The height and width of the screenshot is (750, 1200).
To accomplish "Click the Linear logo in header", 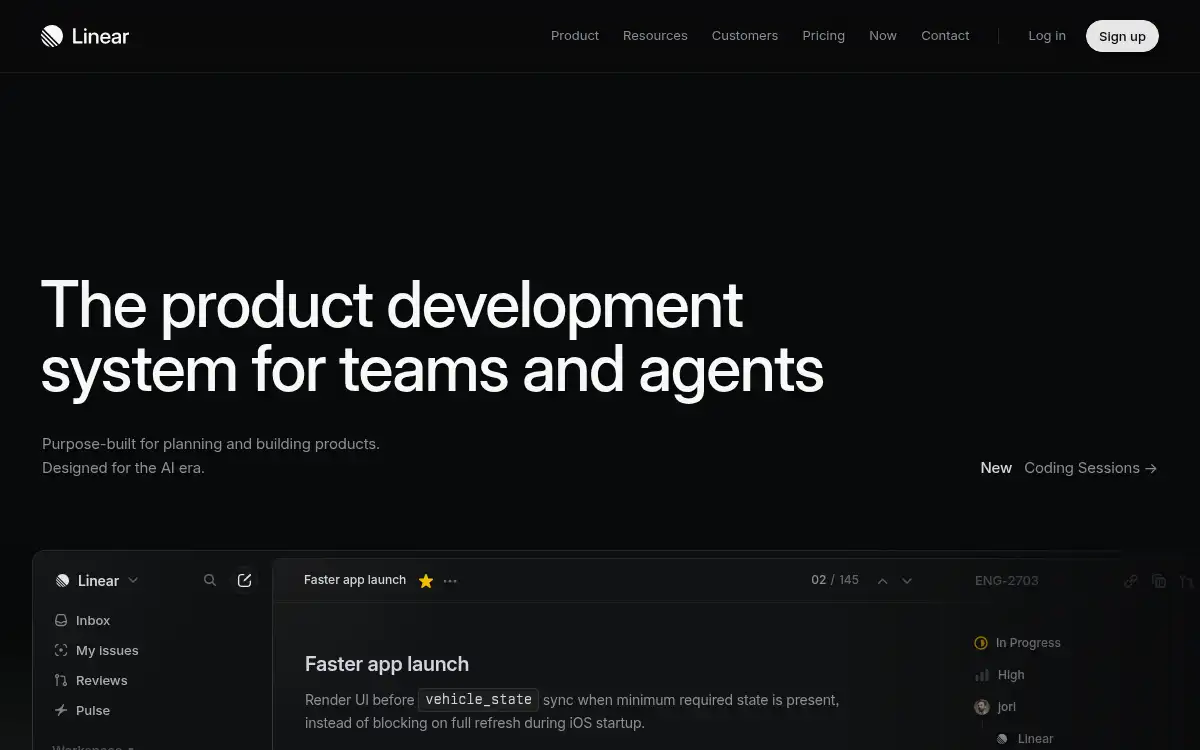I will [85, 36].
